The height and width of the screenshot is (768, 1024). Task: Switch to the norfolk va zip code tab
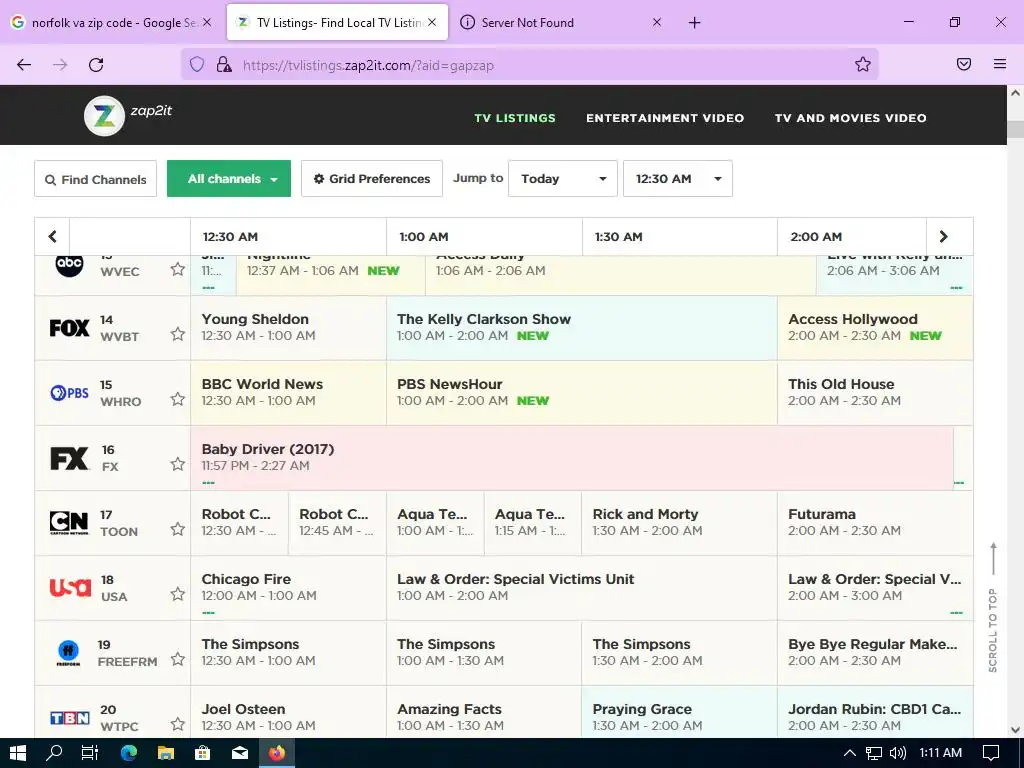click(110, 22)
